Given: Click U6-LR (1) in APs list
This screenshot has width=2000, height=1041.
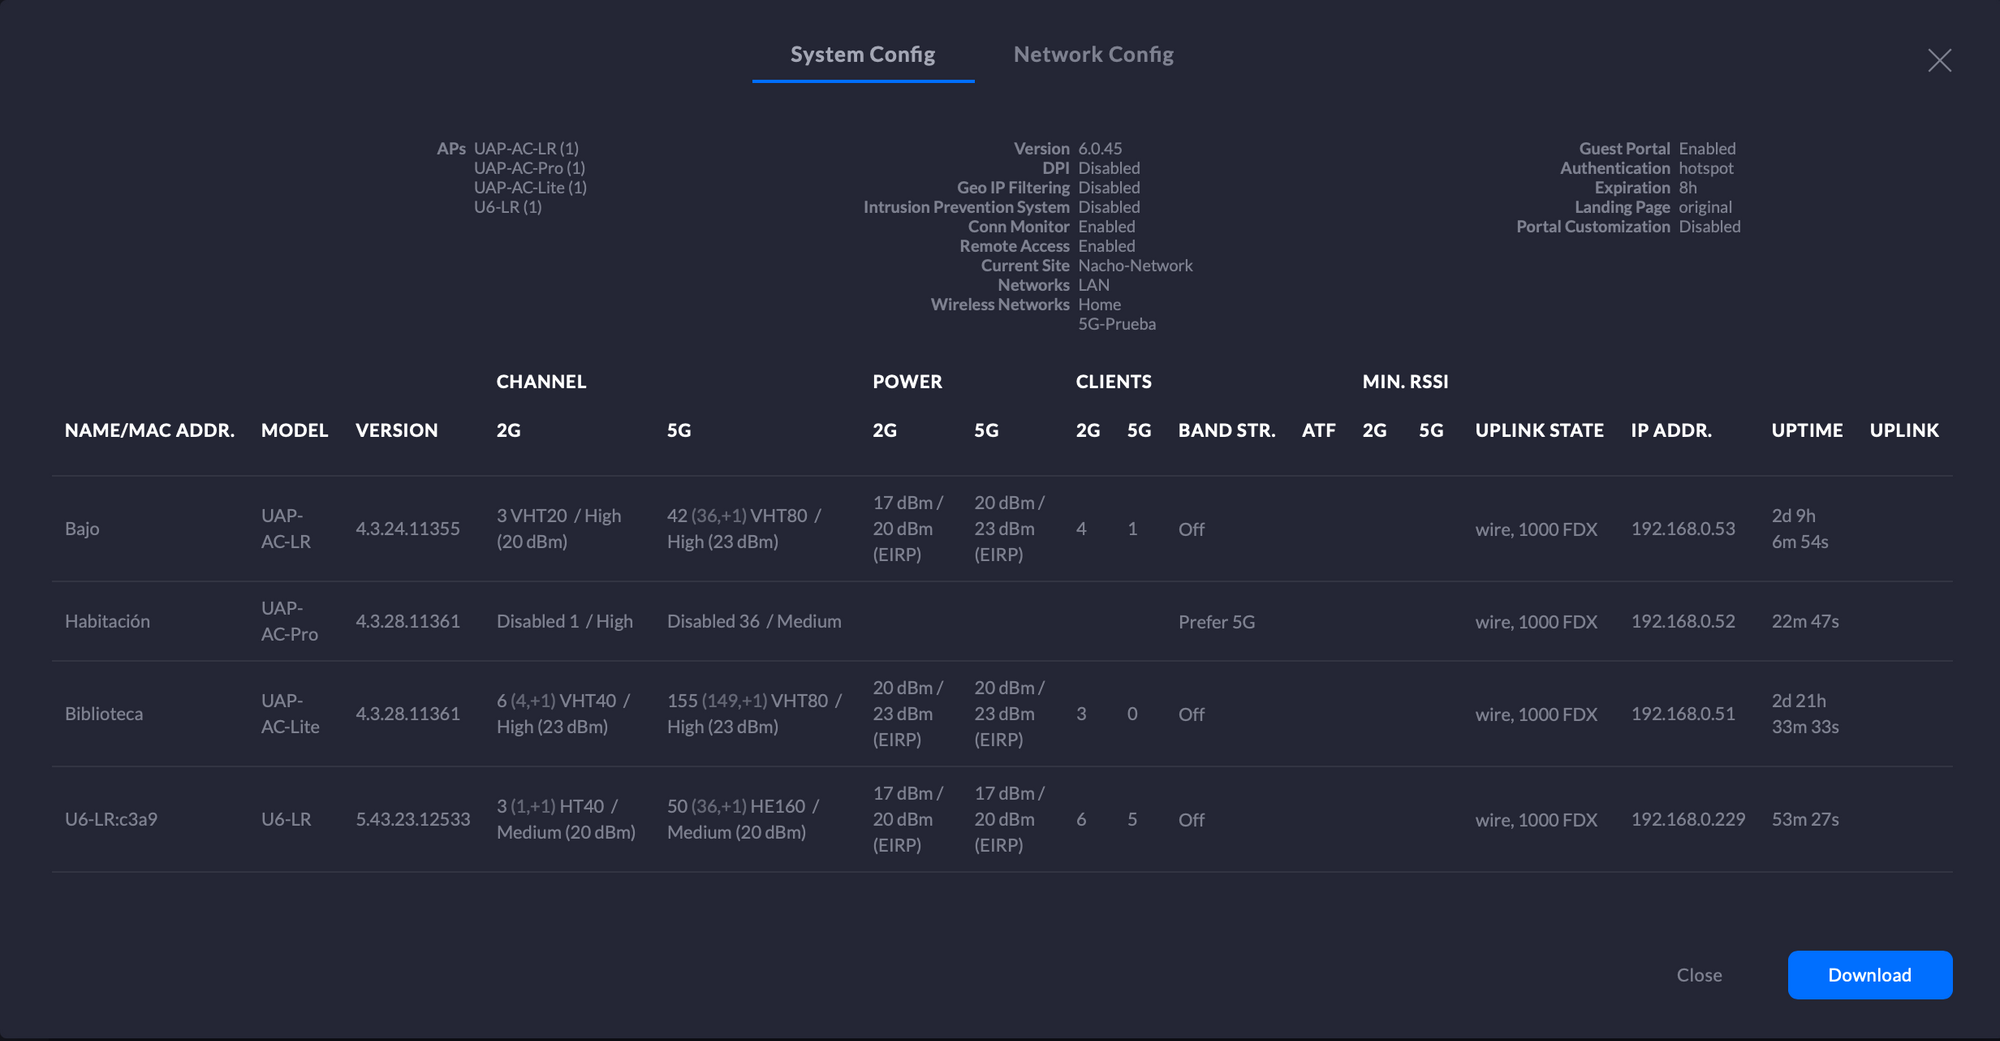Looking at the screenshot, I should (x=508, y=207).
